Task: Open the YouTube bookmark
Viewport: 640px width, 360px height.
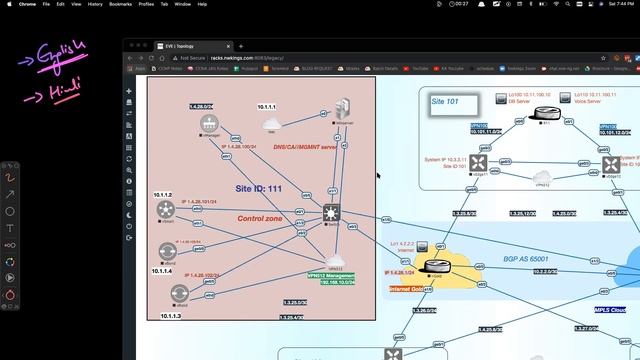Action: (416, 69)
